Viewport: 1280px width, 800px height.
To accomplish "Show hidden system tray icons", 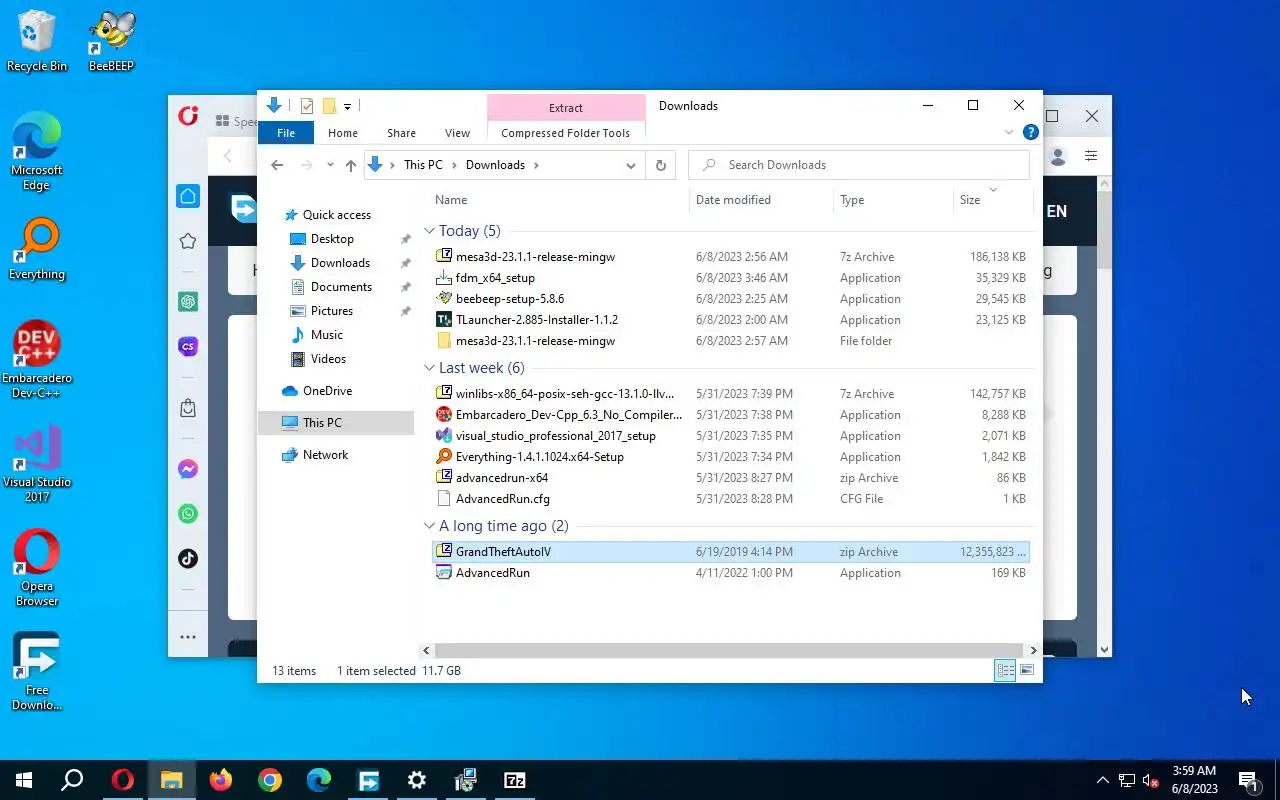I will click(1102, 780).
